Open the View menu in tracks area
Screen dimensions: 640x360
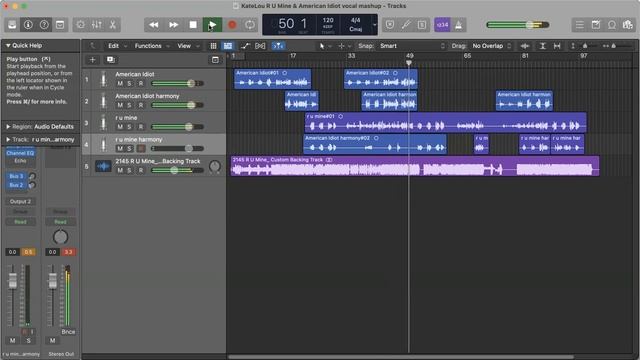(x=188, y=46)
